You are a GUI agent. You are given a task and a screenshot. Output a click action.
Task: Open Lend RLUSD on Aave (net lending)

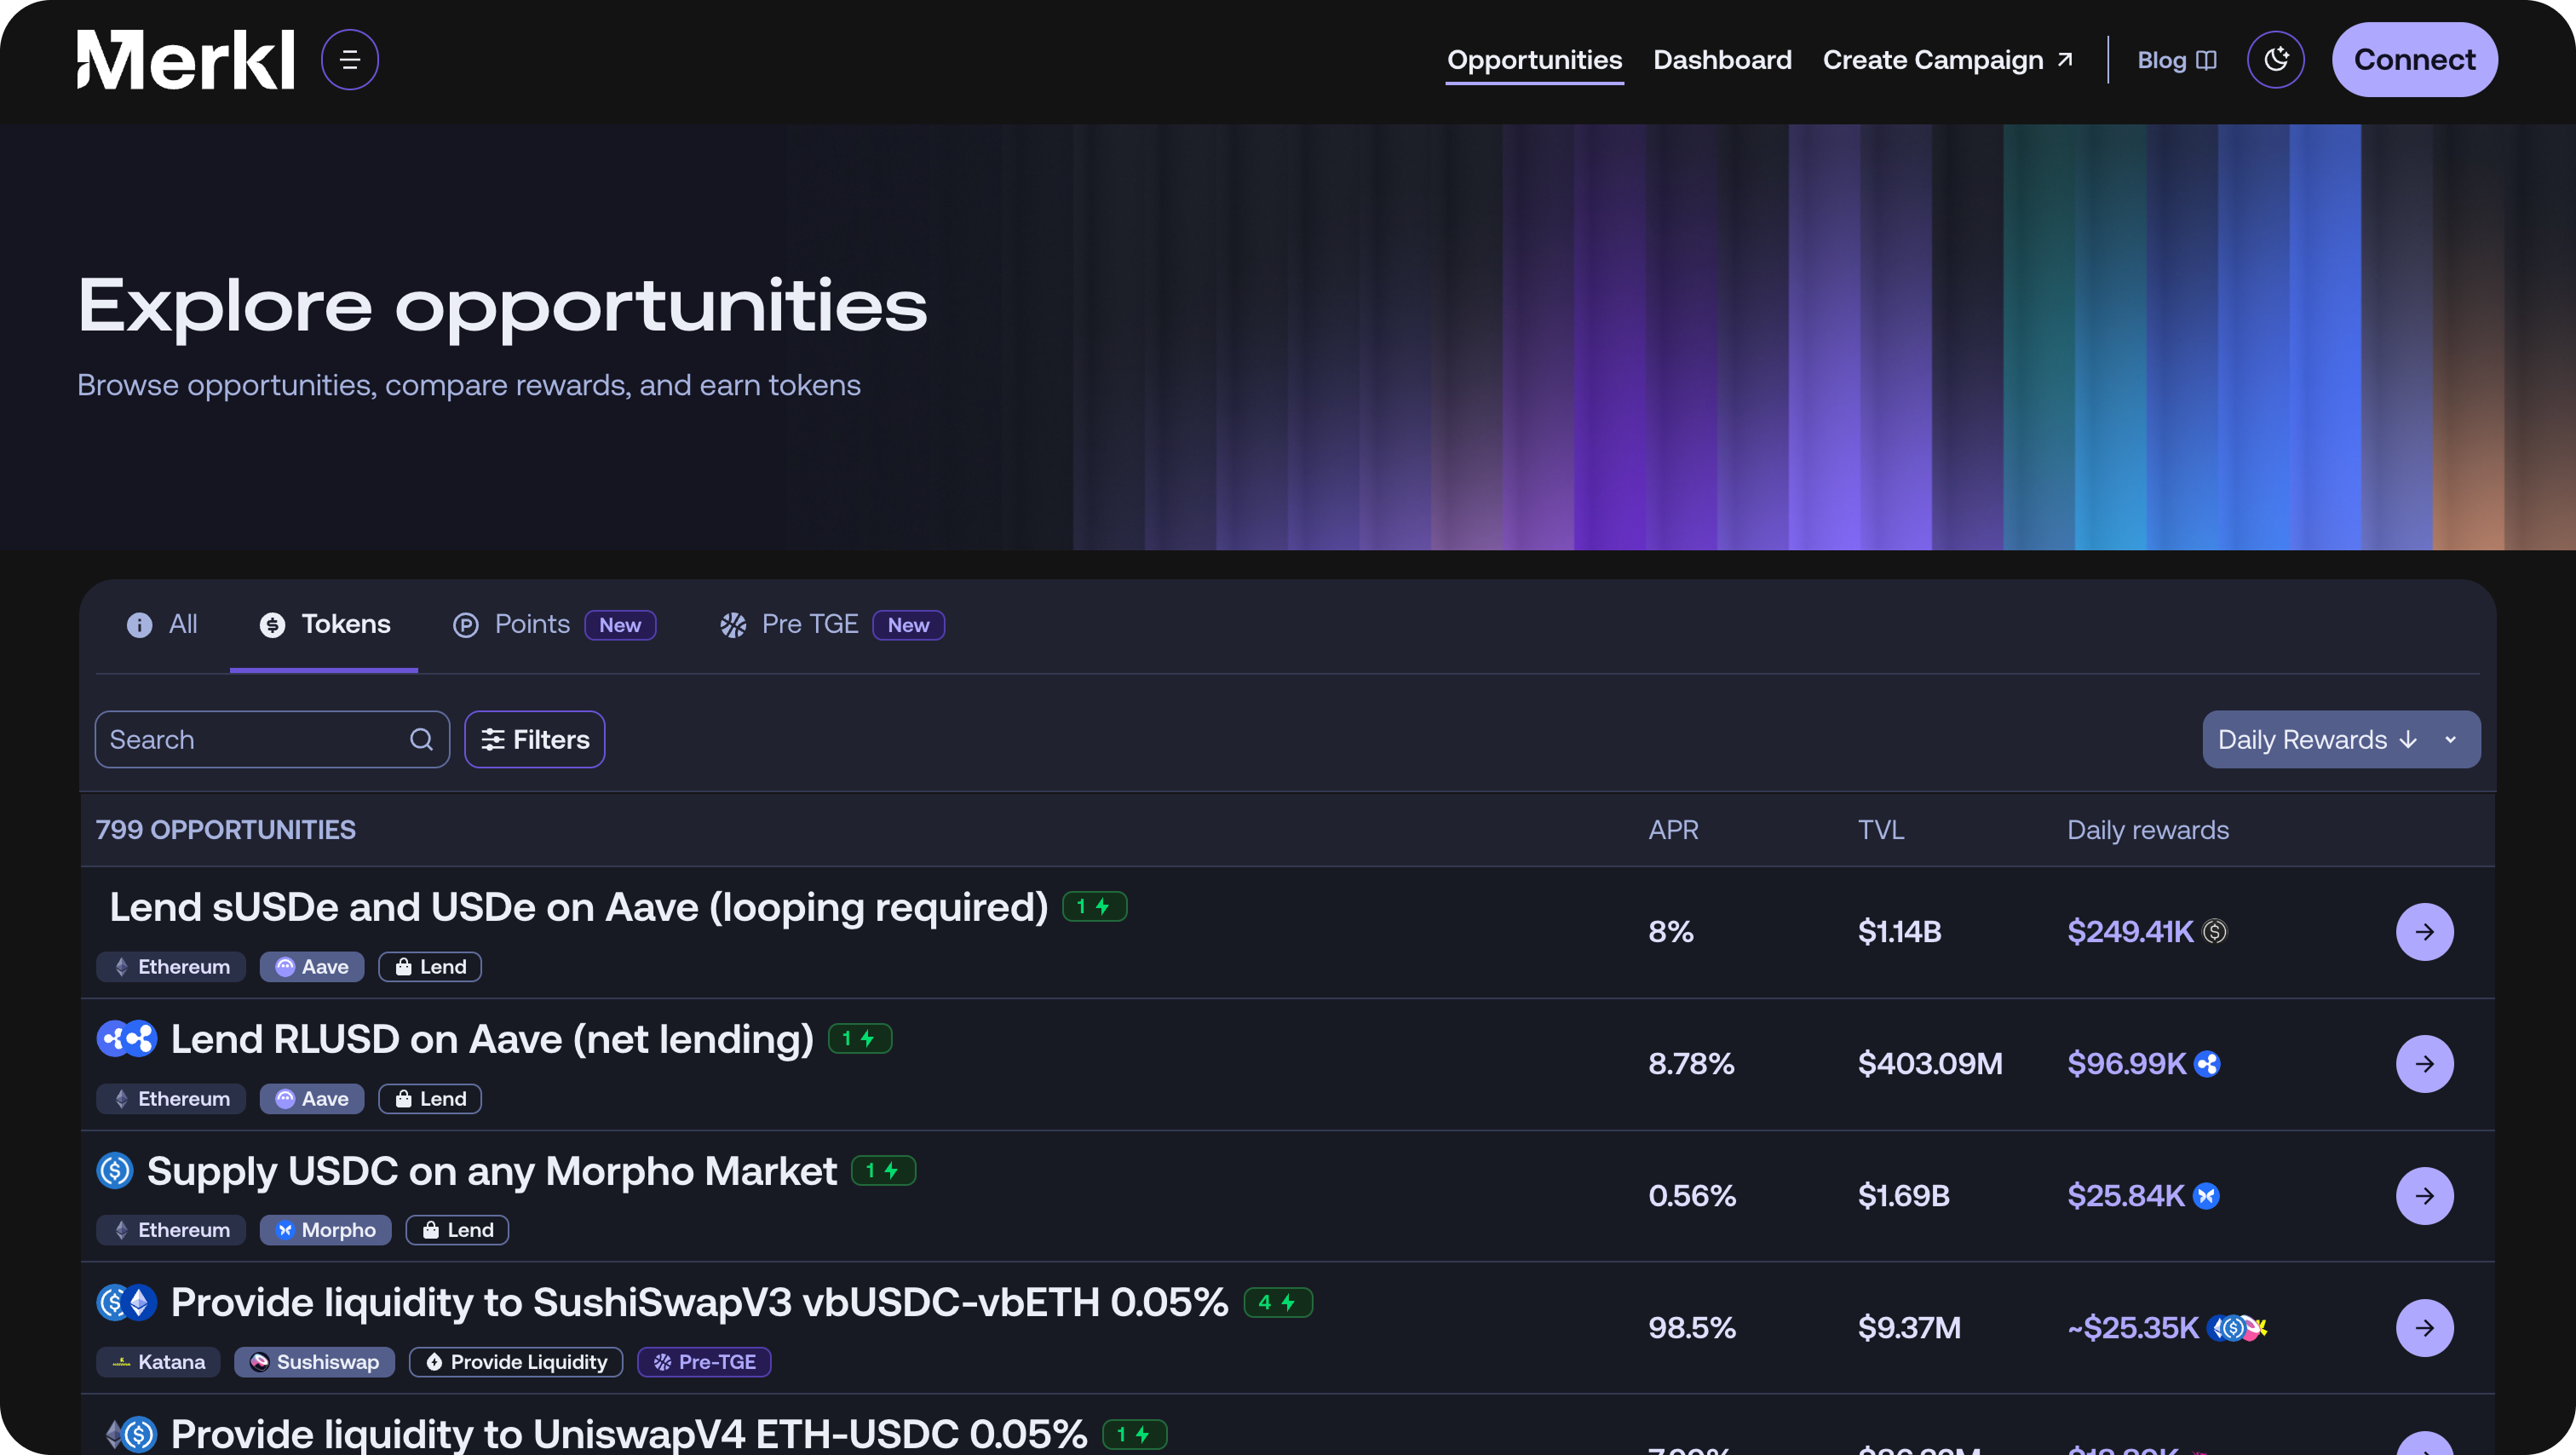click(x=492, y=1039)
